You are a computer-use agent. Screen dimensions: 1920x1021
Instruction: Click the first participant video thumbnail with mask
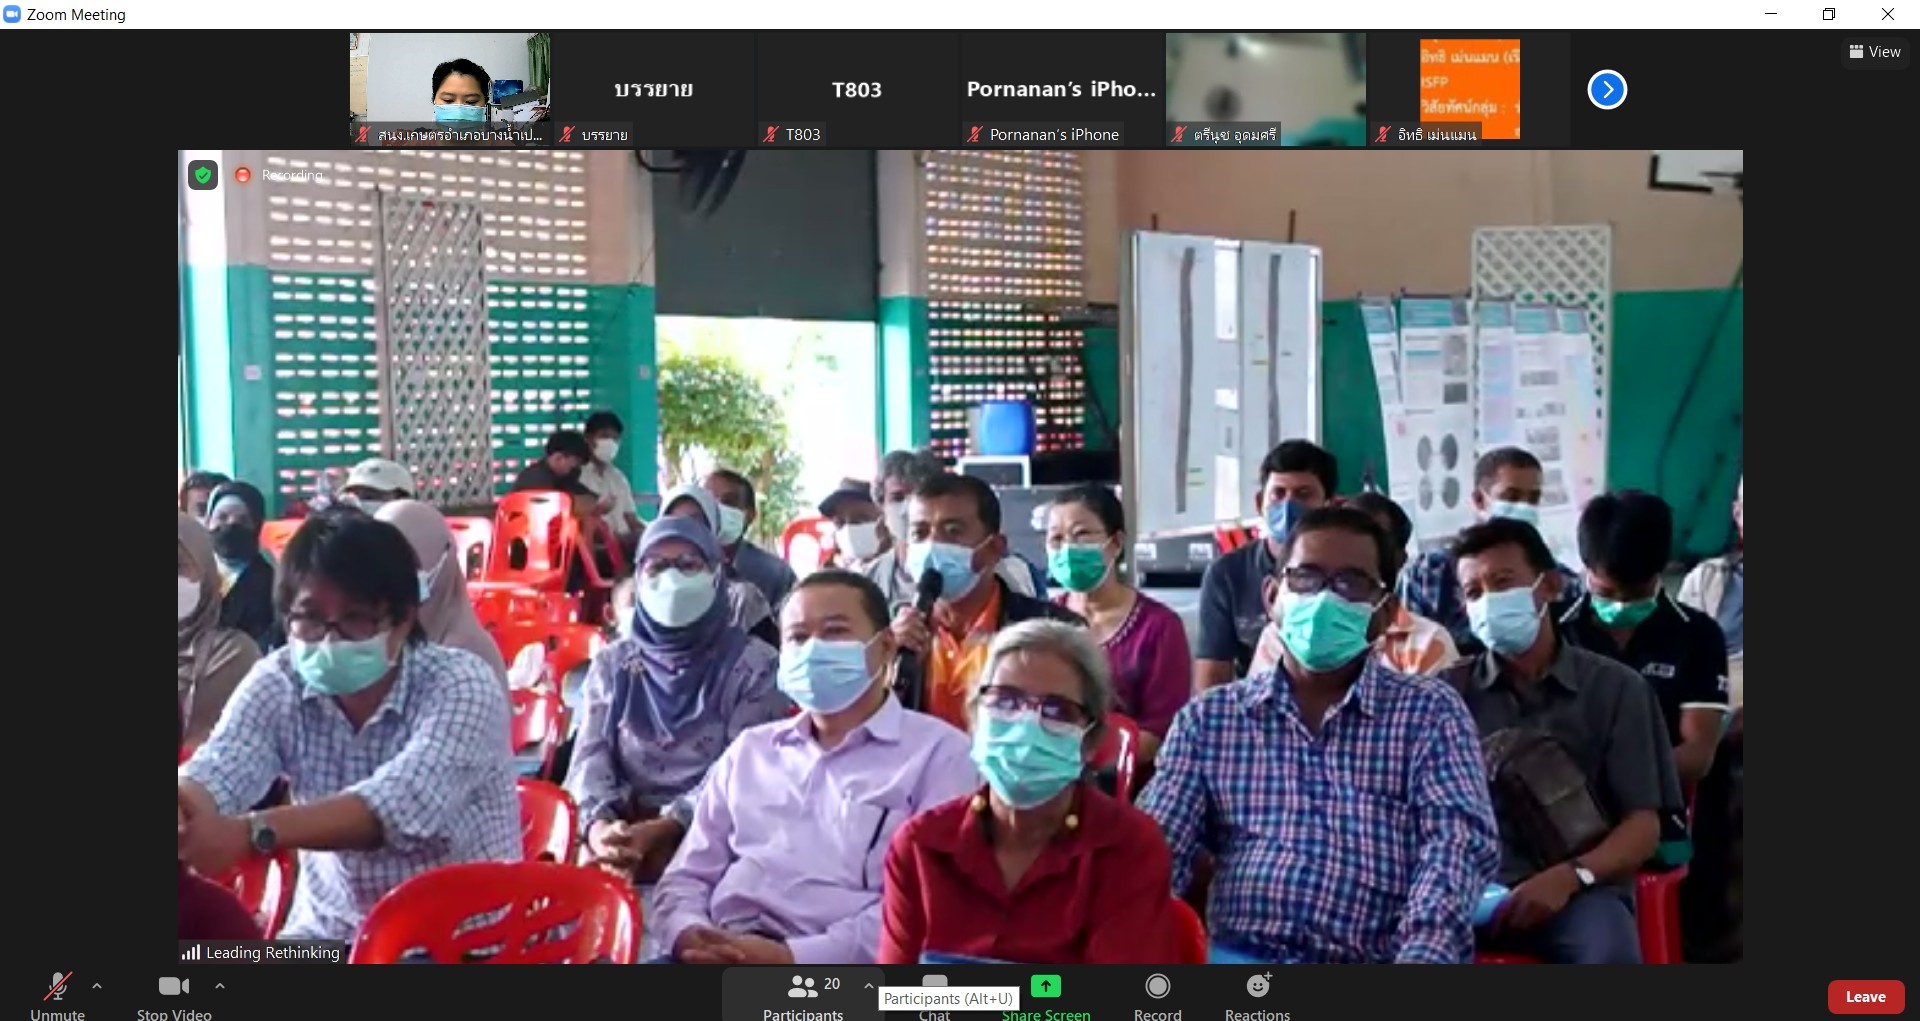click(x=450, y=88)
